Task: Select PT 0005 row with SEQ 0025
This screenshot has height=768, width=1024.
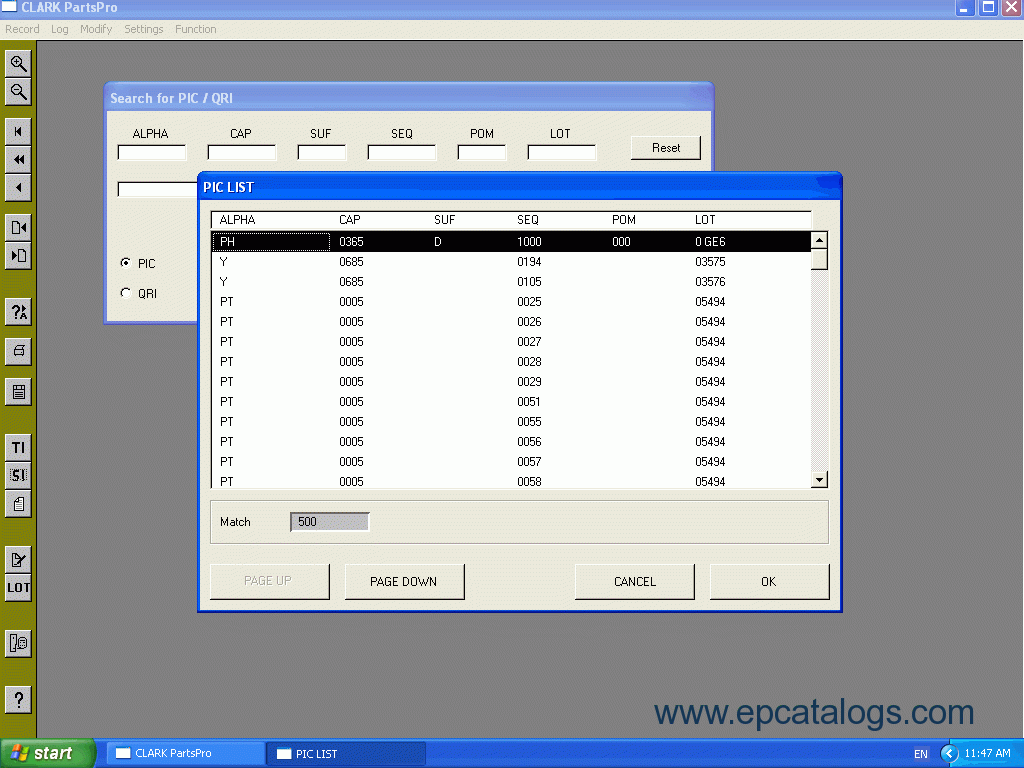Action: click(511, 302)
